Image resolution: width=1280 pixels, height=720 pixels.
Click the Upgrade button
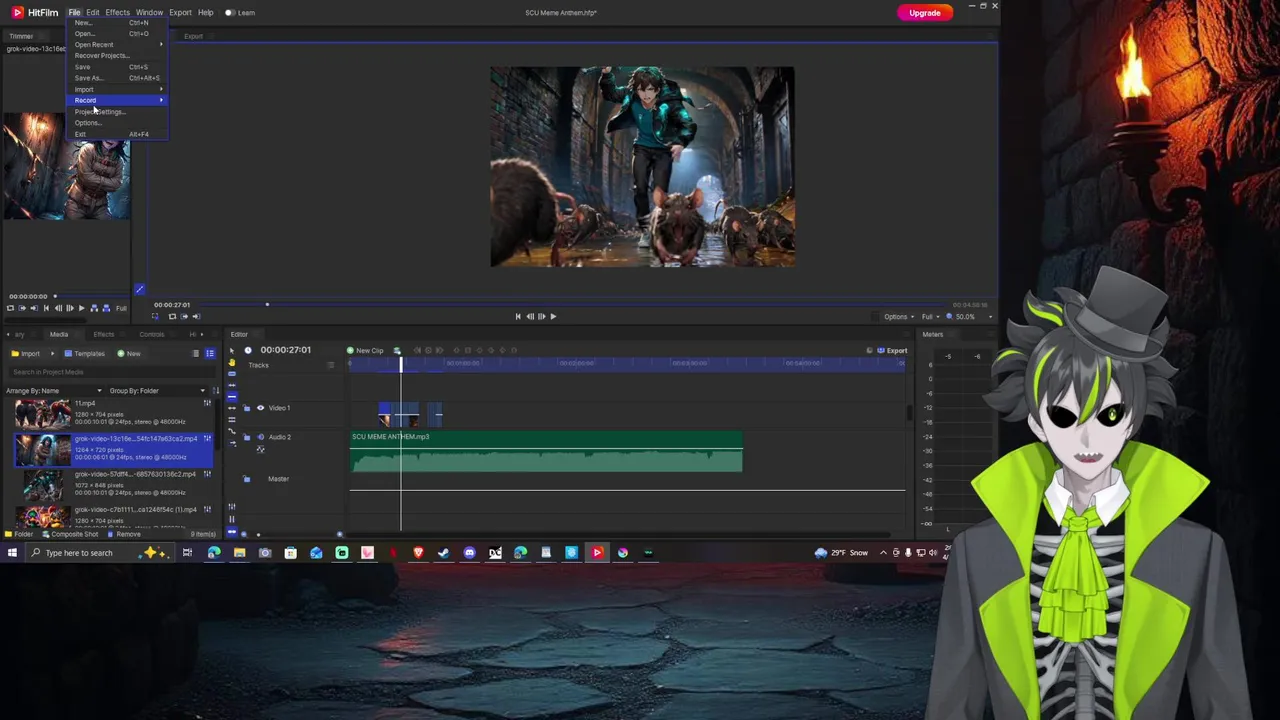[x=925, y=13]
